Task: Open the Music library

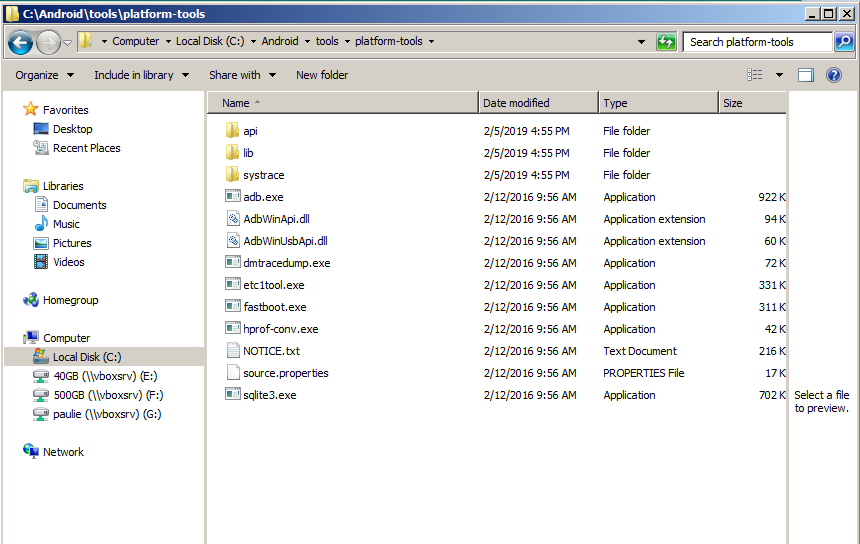Action: click(x=66, y=224)
